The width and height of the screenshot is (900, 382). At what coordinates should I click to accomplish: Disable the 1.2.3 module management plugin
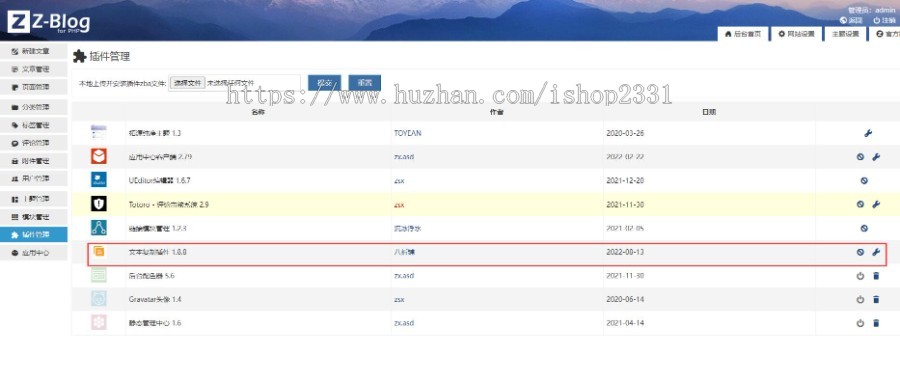click(x=864, y=228)
